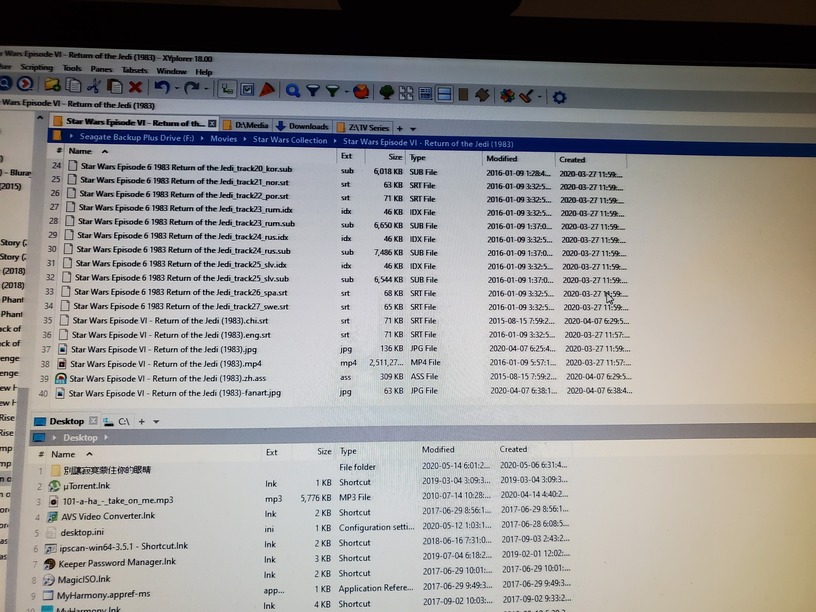
Task: Select 101-a-ha_-_take_on_me.mp3 file
Action: click(x=118, y=501)
